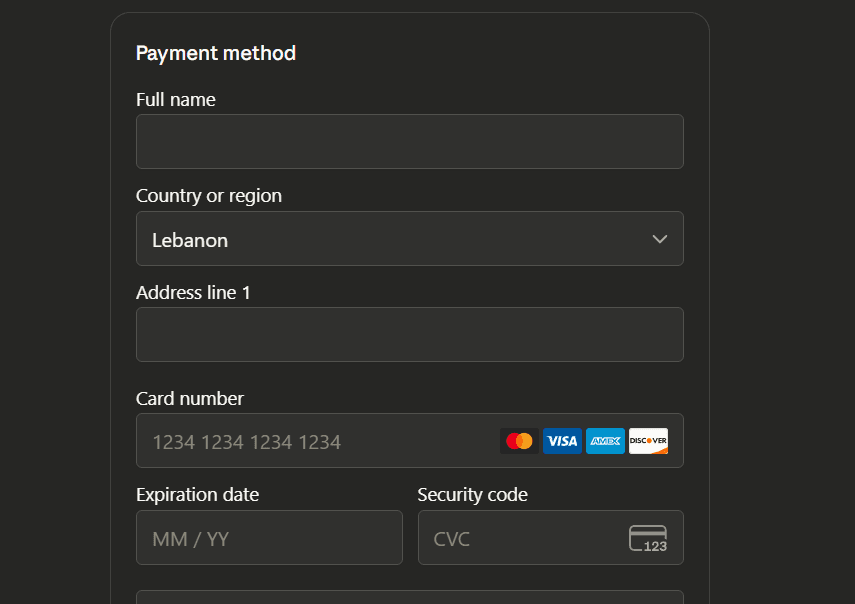855x604 pixels.
Task: Click the partially visible field below Security code
Action: coord(410,598)
